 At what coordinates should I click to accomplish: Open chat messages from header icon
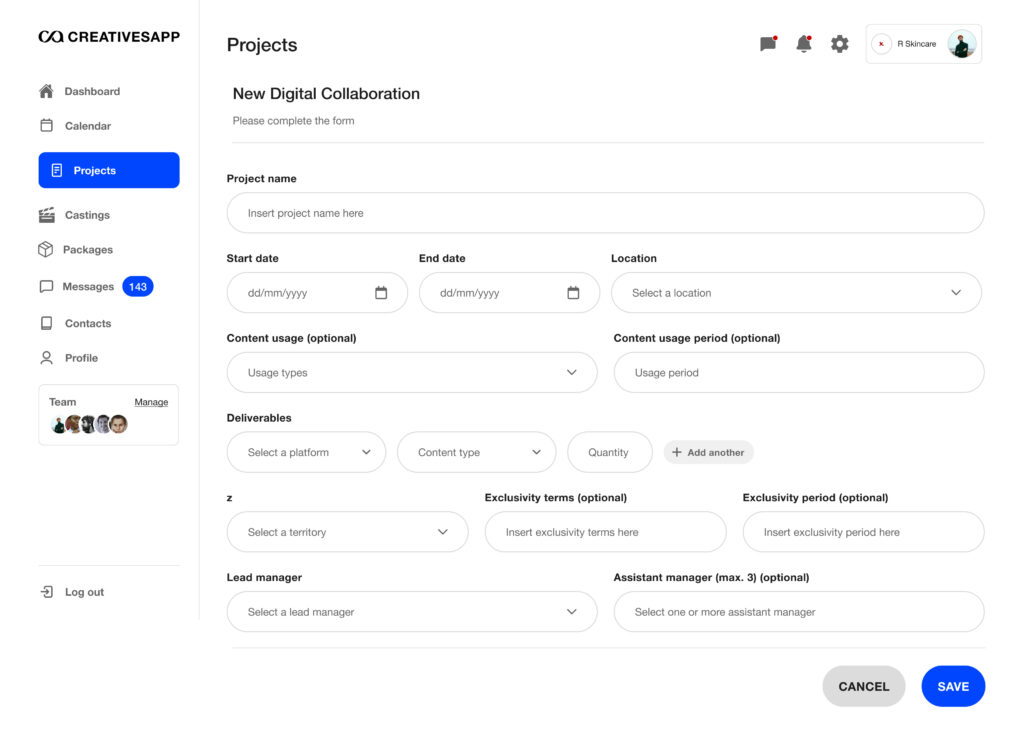click(x=769, y=44)
